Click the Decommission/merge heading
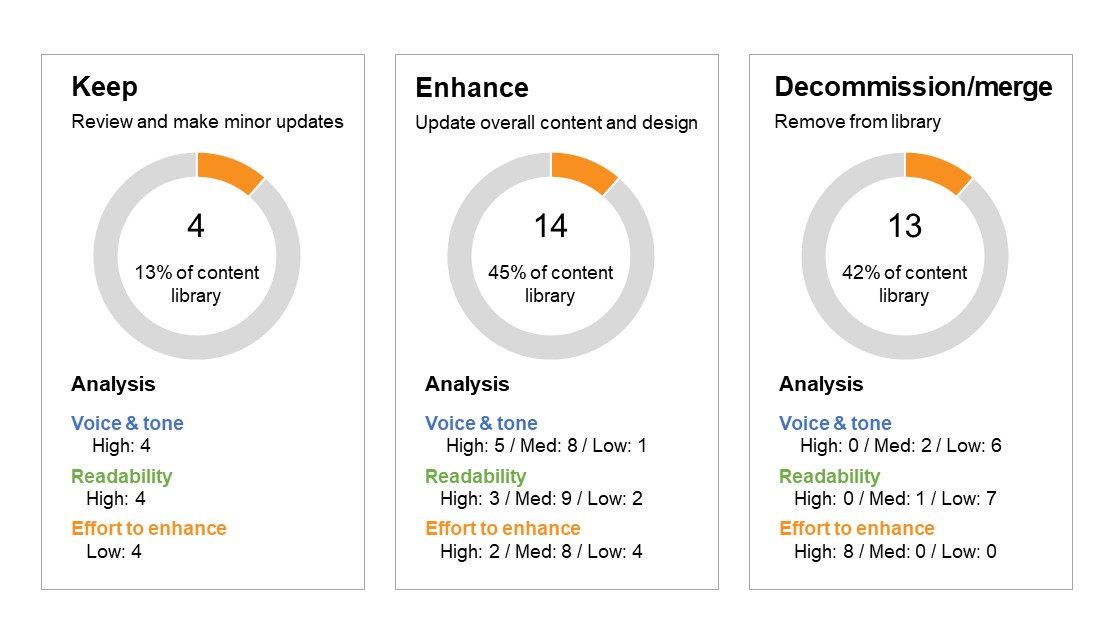The height and width of the screenshot is (643, 1104). point(913,87)
